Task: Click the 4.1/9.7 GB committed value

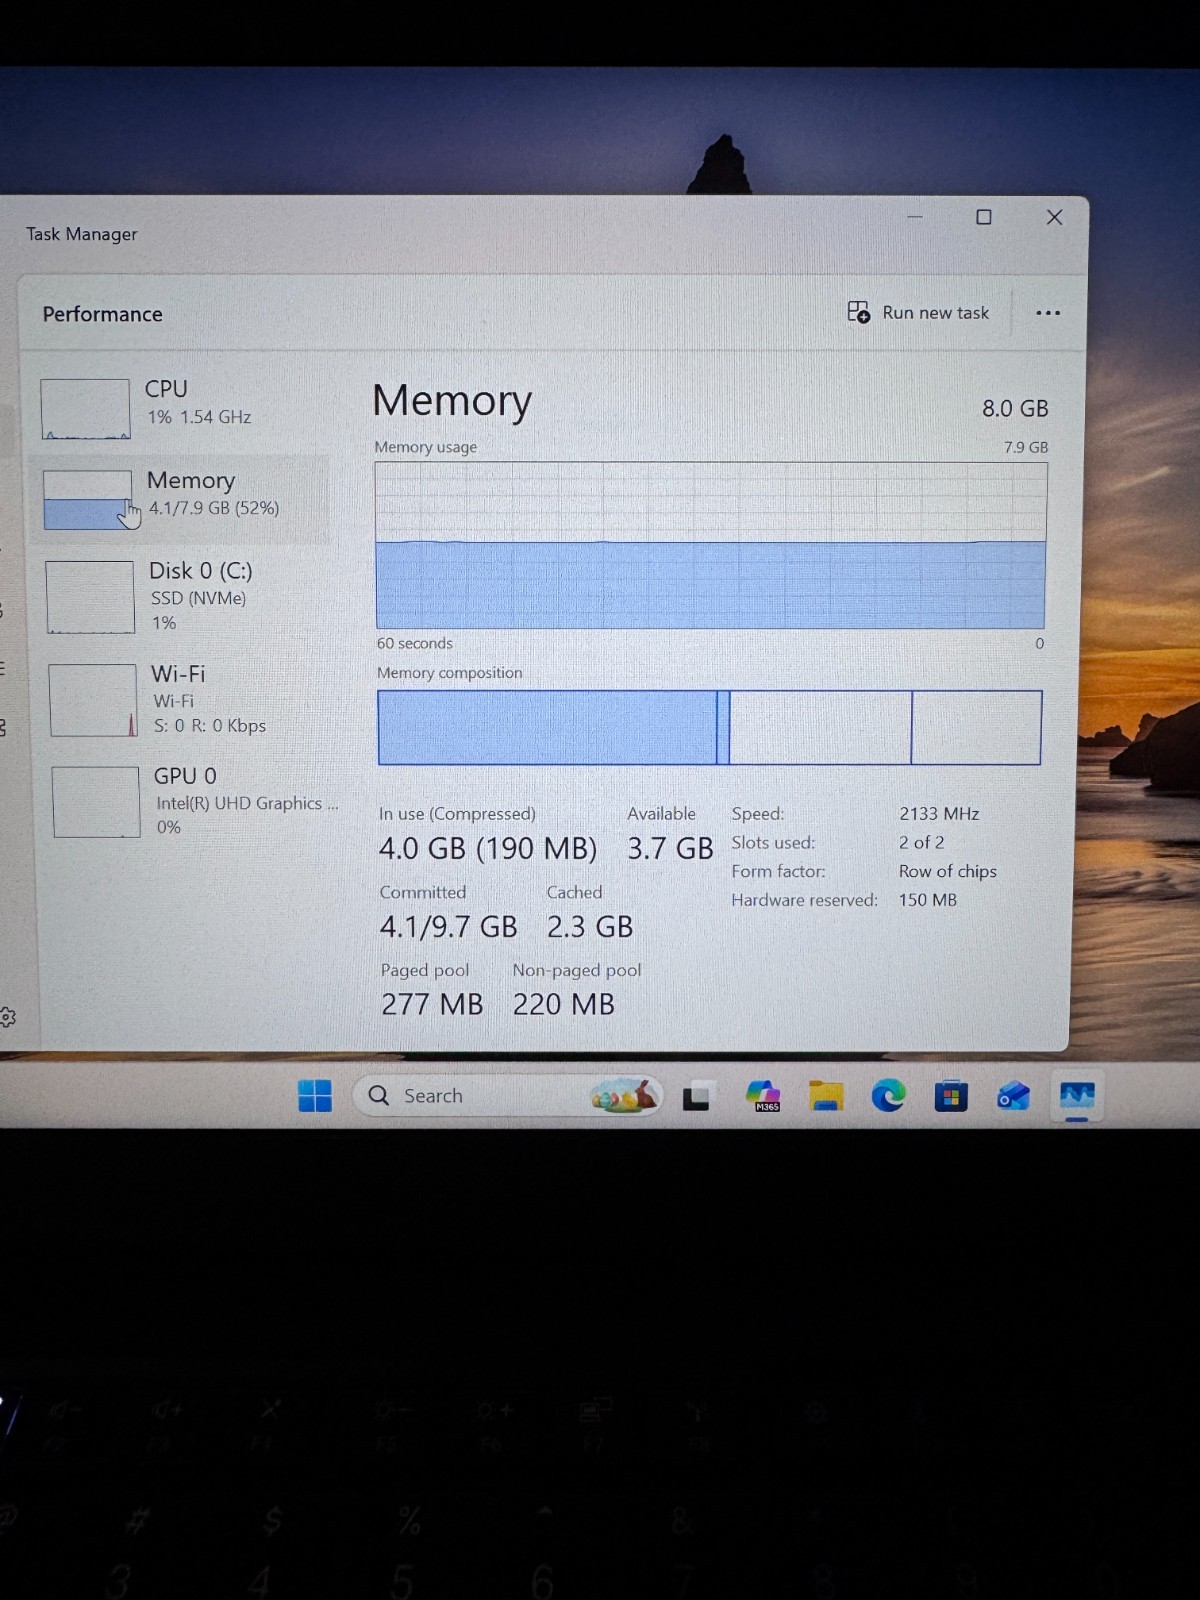Action: [x=449, y=927]
